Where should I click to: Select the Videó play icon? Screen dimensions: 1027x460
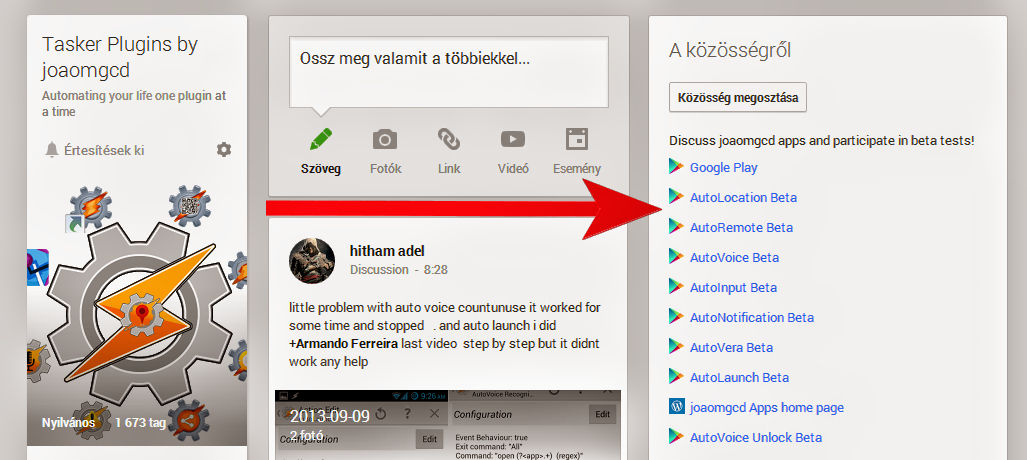click(513, 139)
